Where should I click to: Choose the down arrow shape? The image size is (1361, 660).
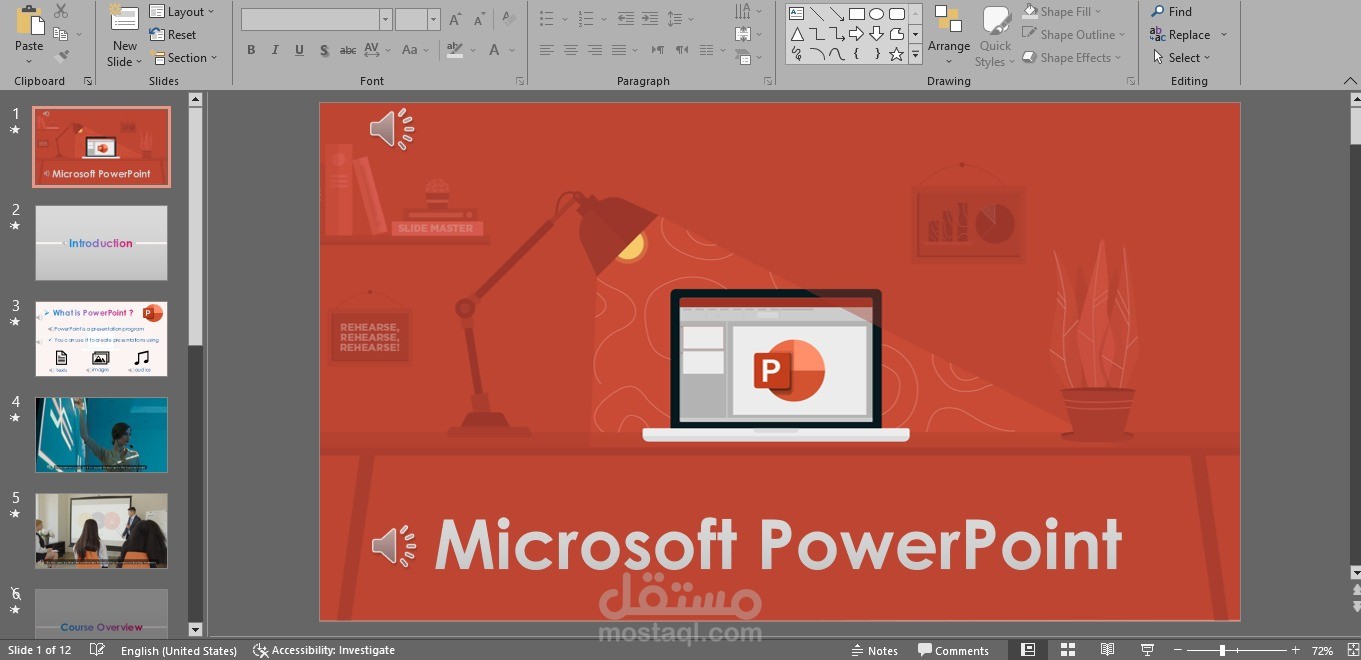click(876, 34)
